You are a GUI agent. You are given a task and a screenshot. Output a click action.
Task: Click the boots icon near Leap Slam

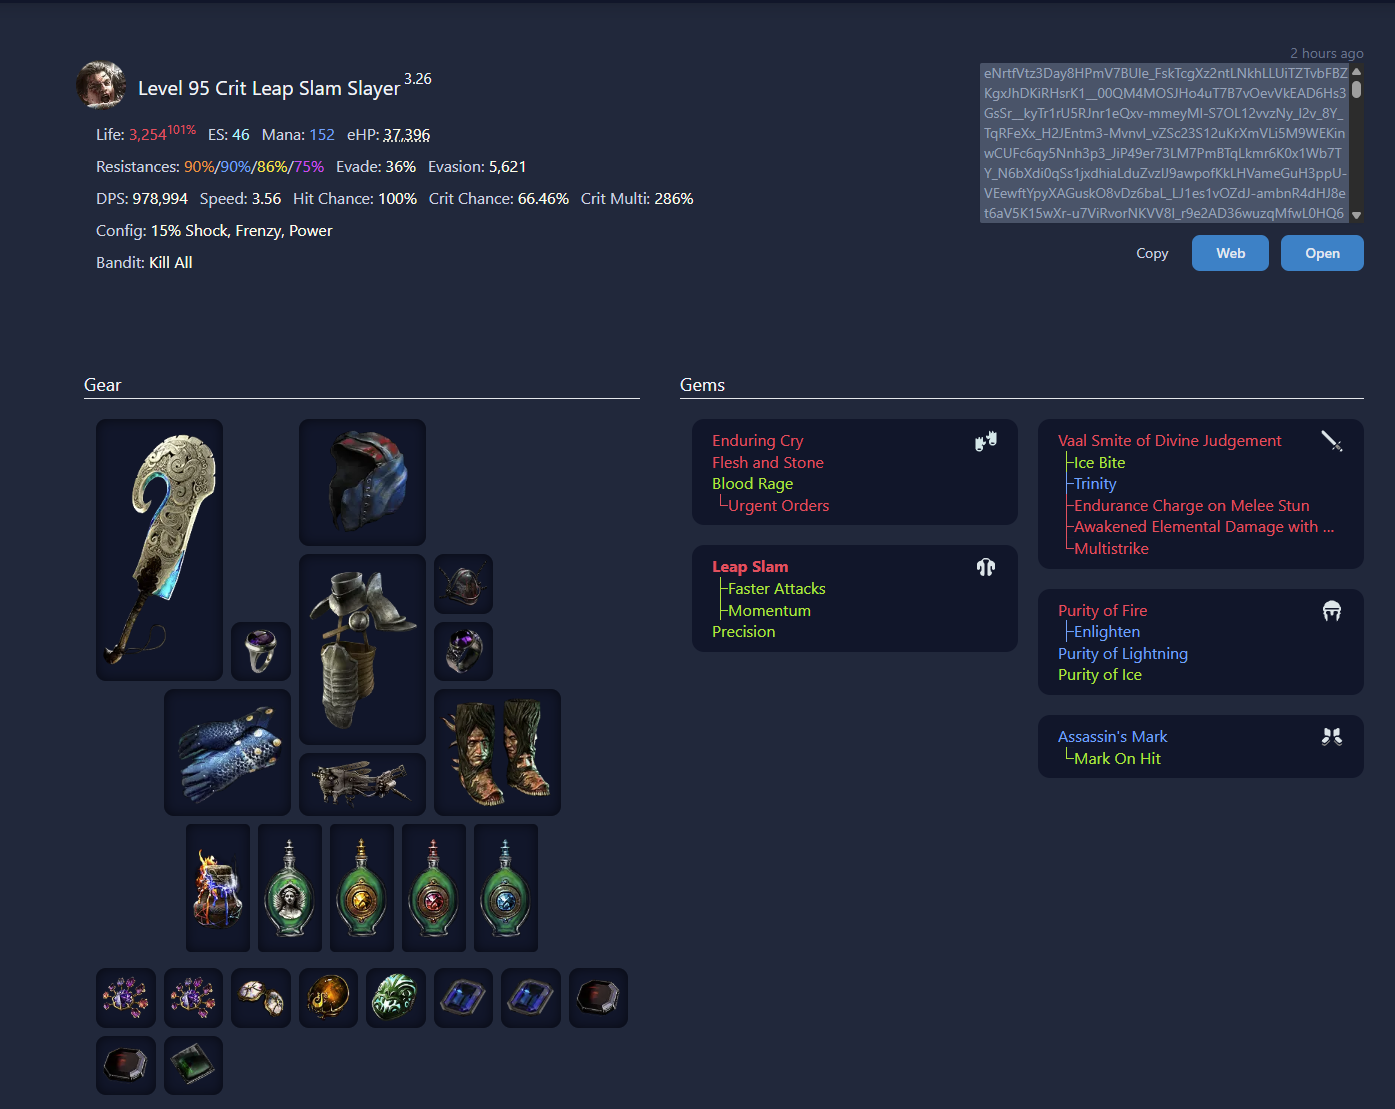[986, 567]
